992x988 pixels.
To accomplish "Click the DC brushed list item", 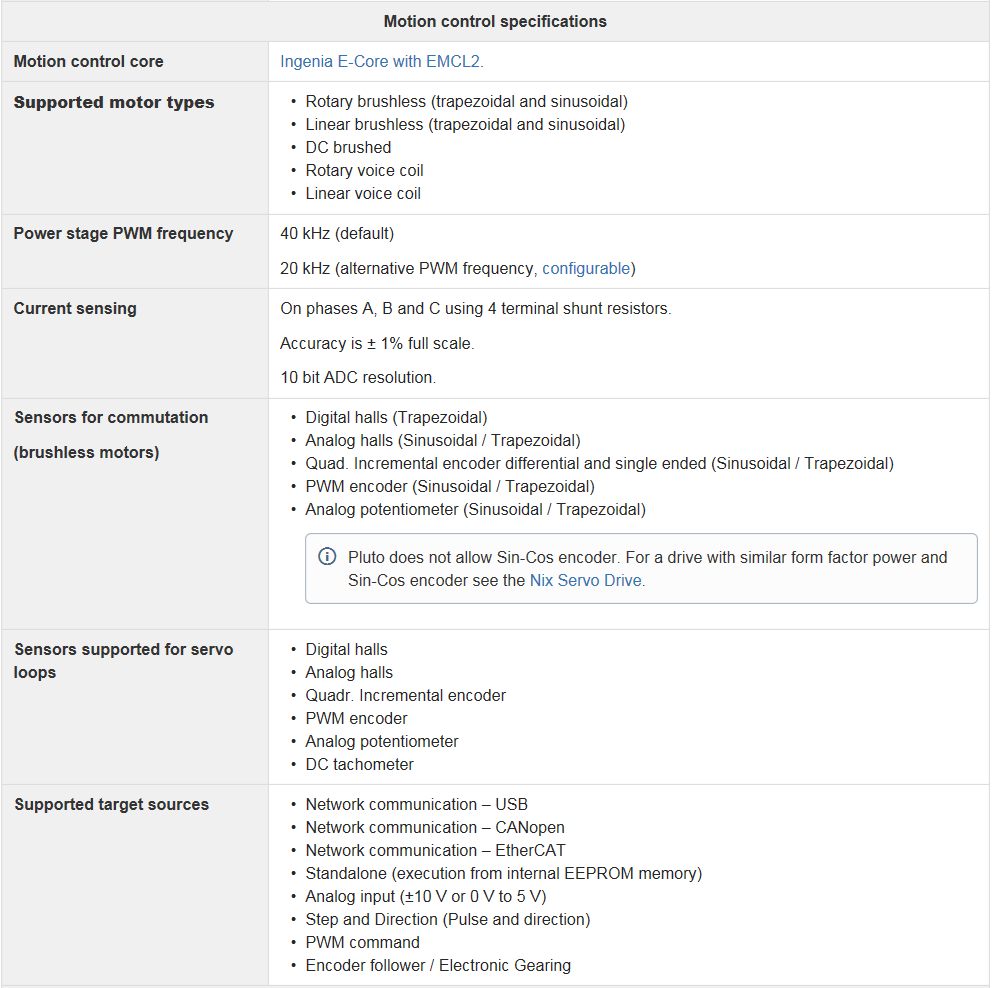I will tap(348, 147).
